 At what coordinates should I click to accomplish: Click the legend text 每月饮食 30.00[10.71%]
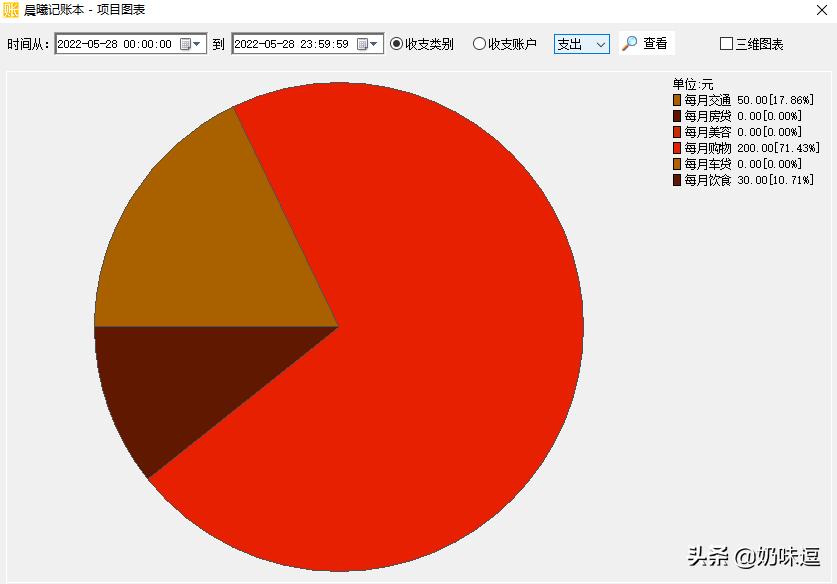749,180
